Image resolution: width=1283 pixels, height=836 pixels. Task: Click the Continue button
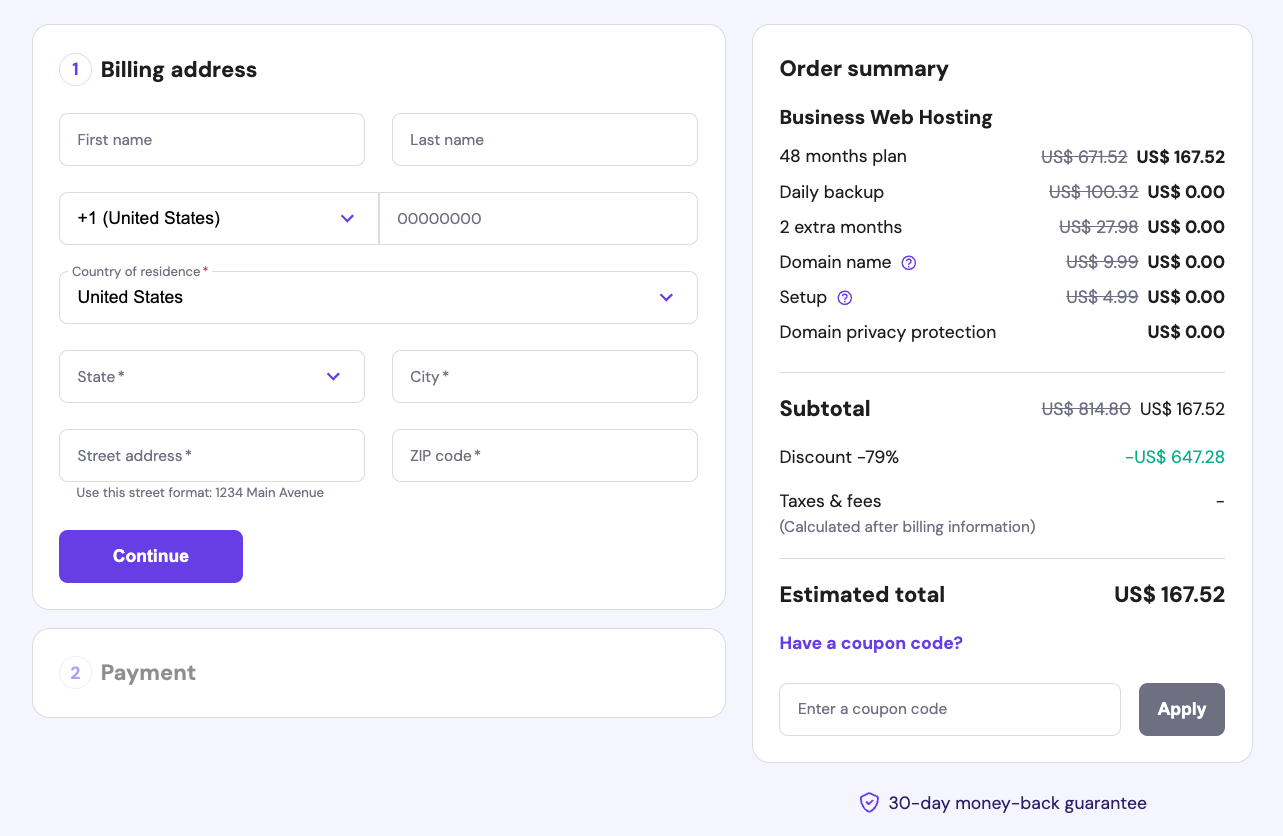coord(150,556)
